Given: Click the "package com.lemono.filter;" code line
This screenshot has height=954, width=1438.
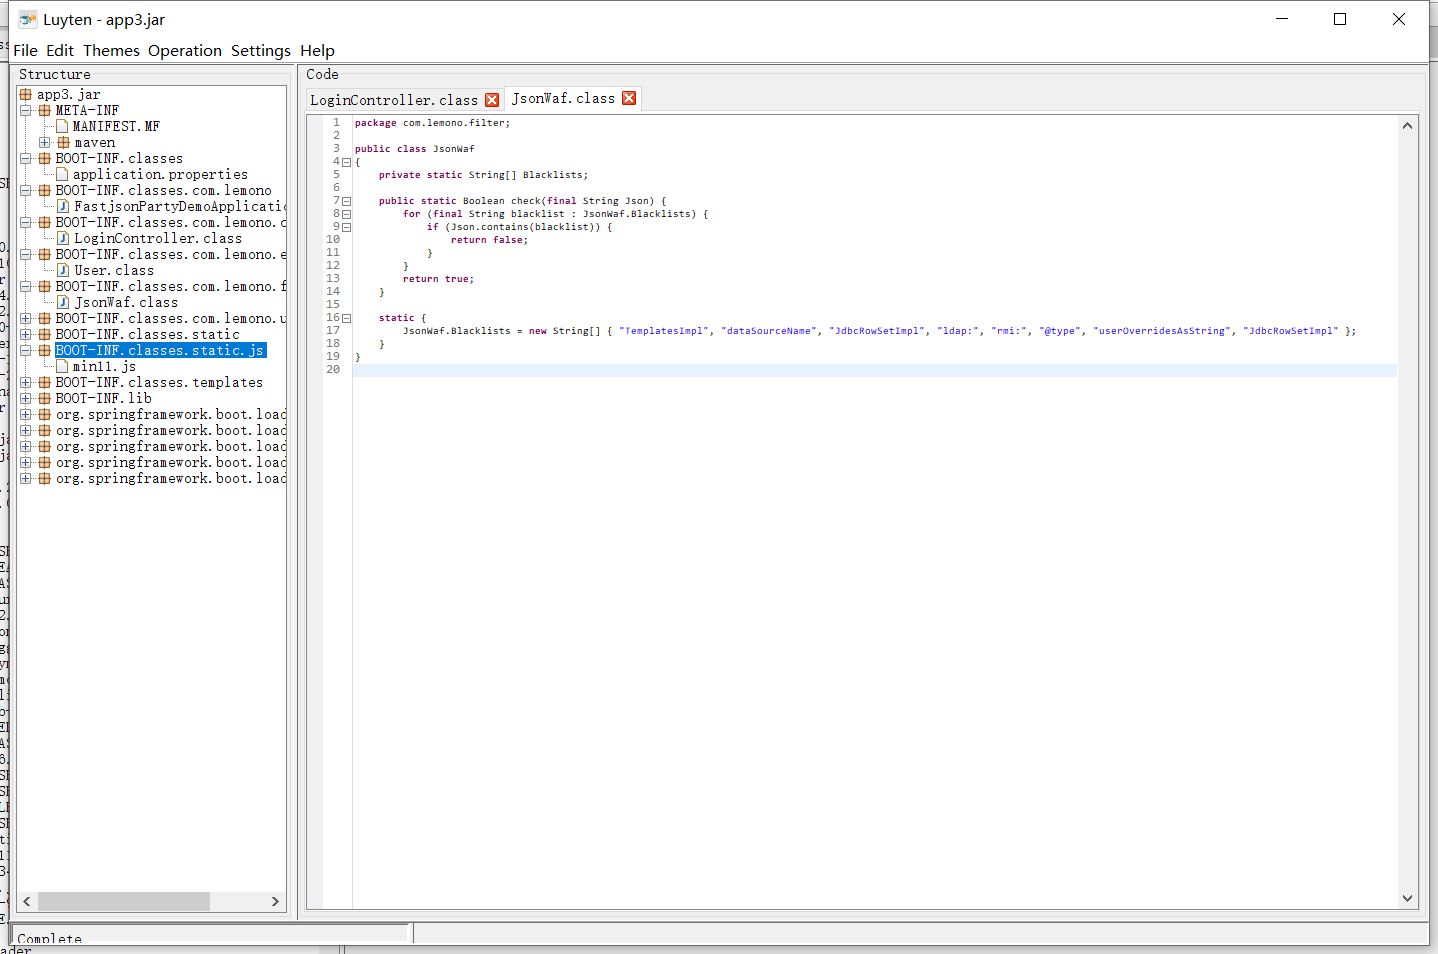Looking at the screenshot, I should [x=432, y=123].
